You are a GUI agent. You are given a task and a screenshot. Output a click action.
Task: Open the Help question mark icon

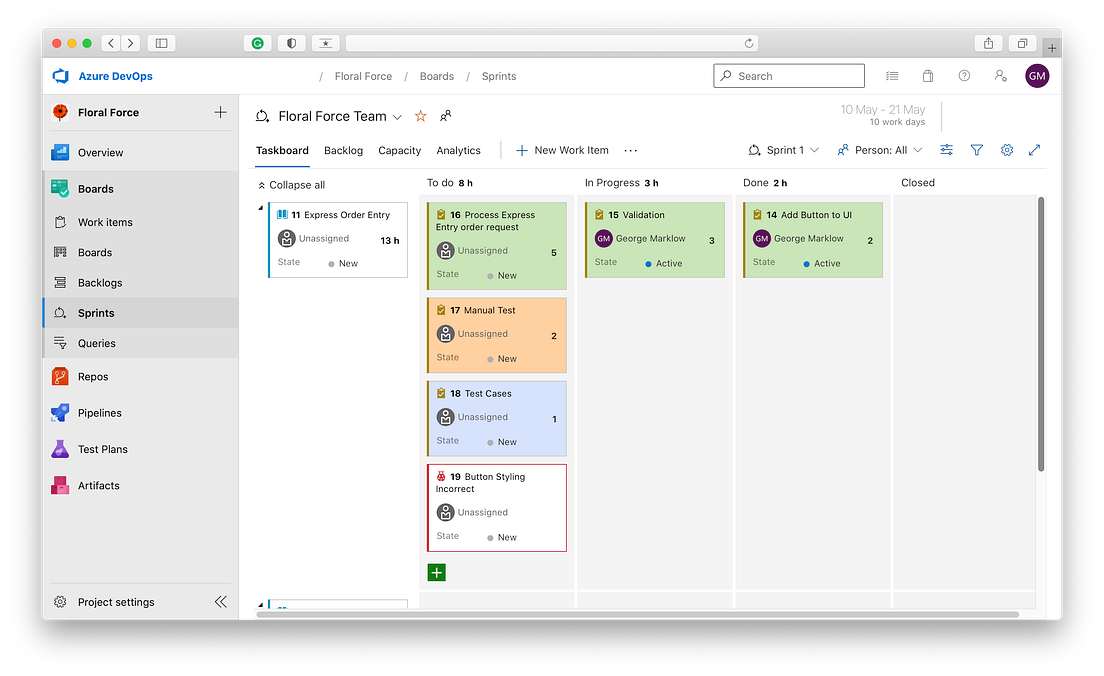[963, 75]
